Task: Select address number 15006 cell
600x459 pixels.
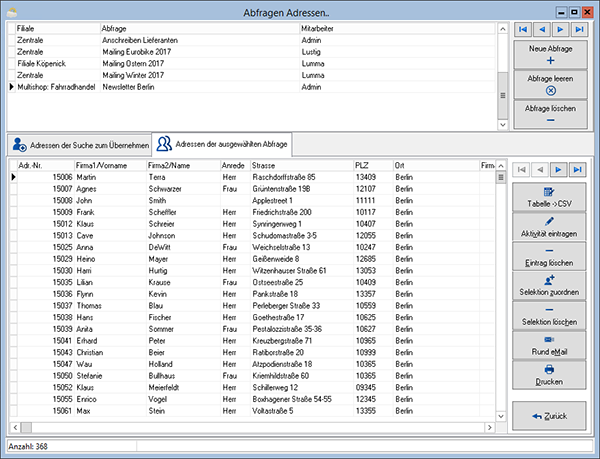Action: tap(46, 177)
